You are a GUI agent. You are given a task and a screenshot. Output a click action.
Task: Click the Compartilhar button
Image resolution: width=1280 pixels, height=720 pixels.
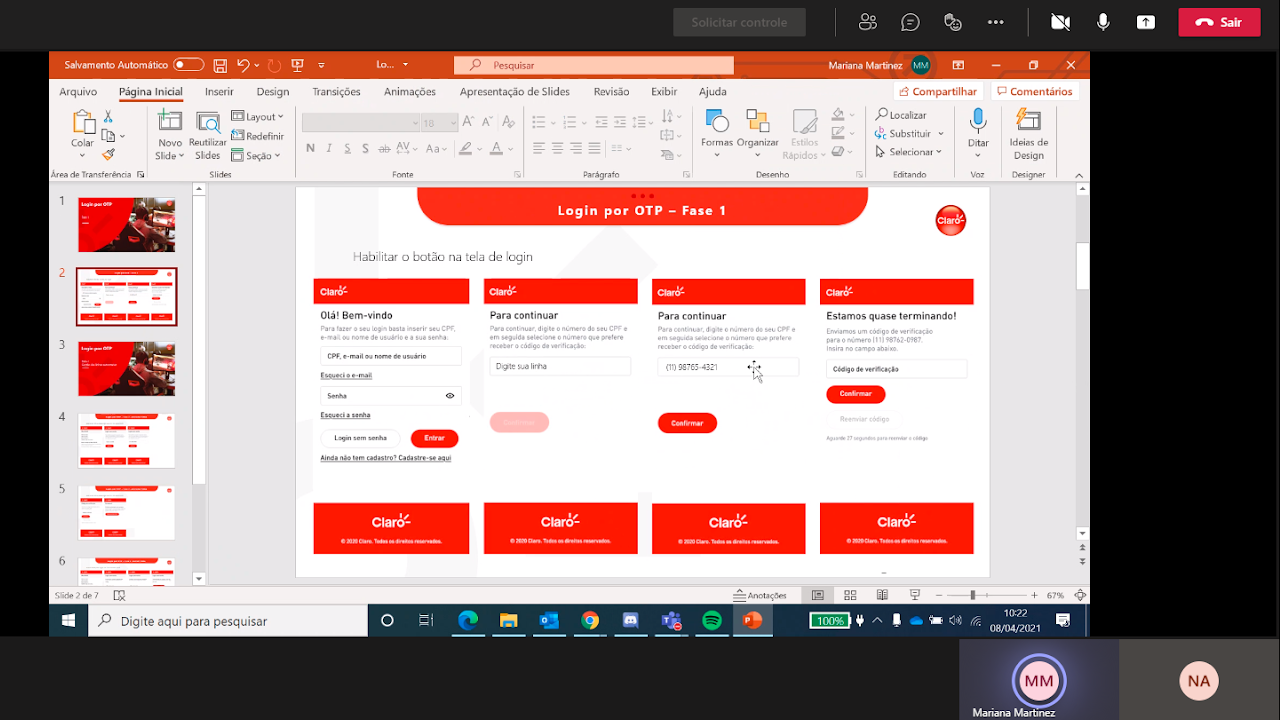[937, 92]
